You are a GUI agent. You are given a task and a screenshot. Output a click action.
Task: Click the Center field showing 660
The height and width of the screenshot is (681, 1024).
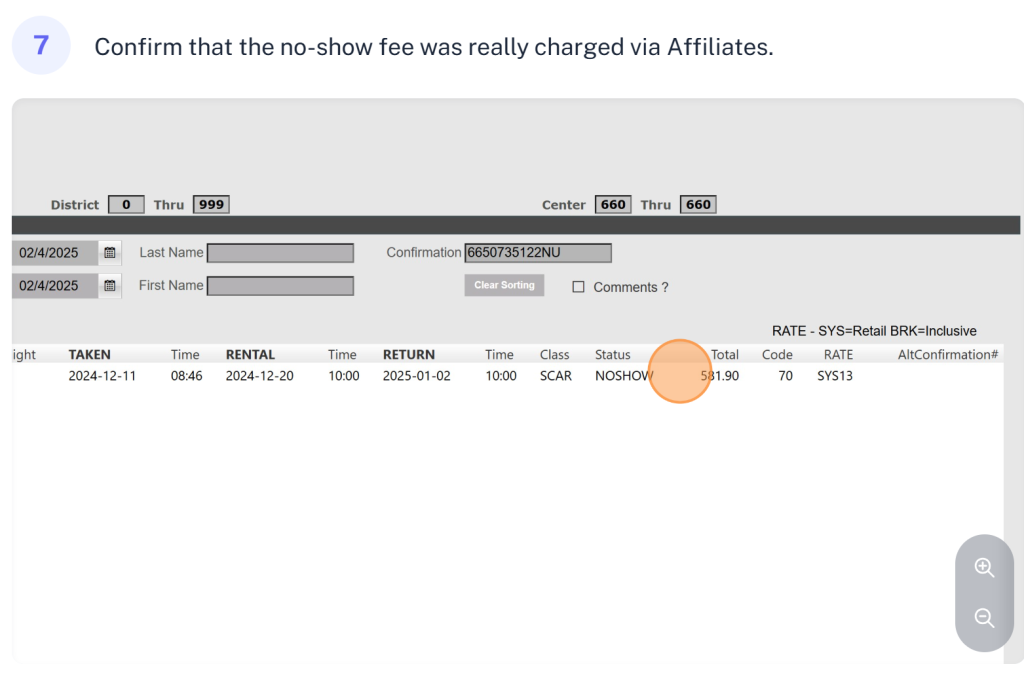point(613,205)
